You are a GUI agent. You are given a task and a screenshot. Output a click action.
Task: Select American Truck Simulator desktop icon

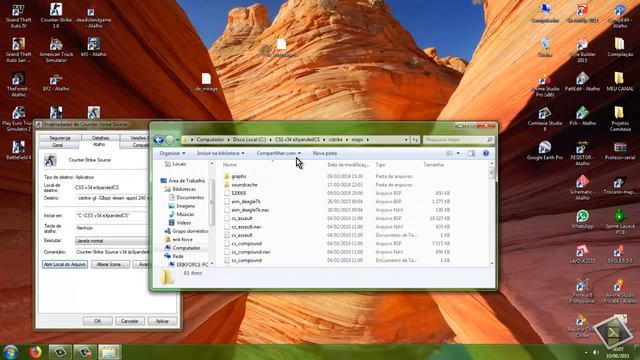[56, 50]
